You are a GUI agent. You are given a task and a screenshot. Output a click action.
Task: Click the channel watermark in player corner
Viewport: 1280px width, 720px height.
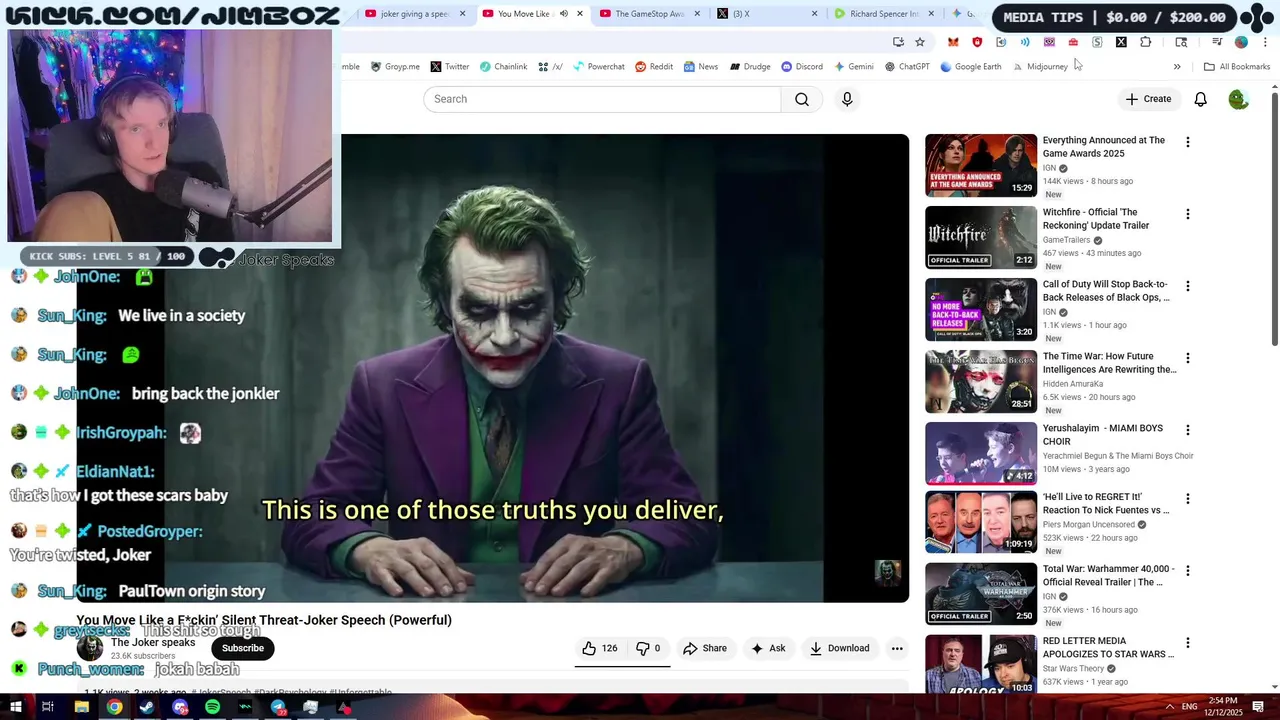coord(888,572)
